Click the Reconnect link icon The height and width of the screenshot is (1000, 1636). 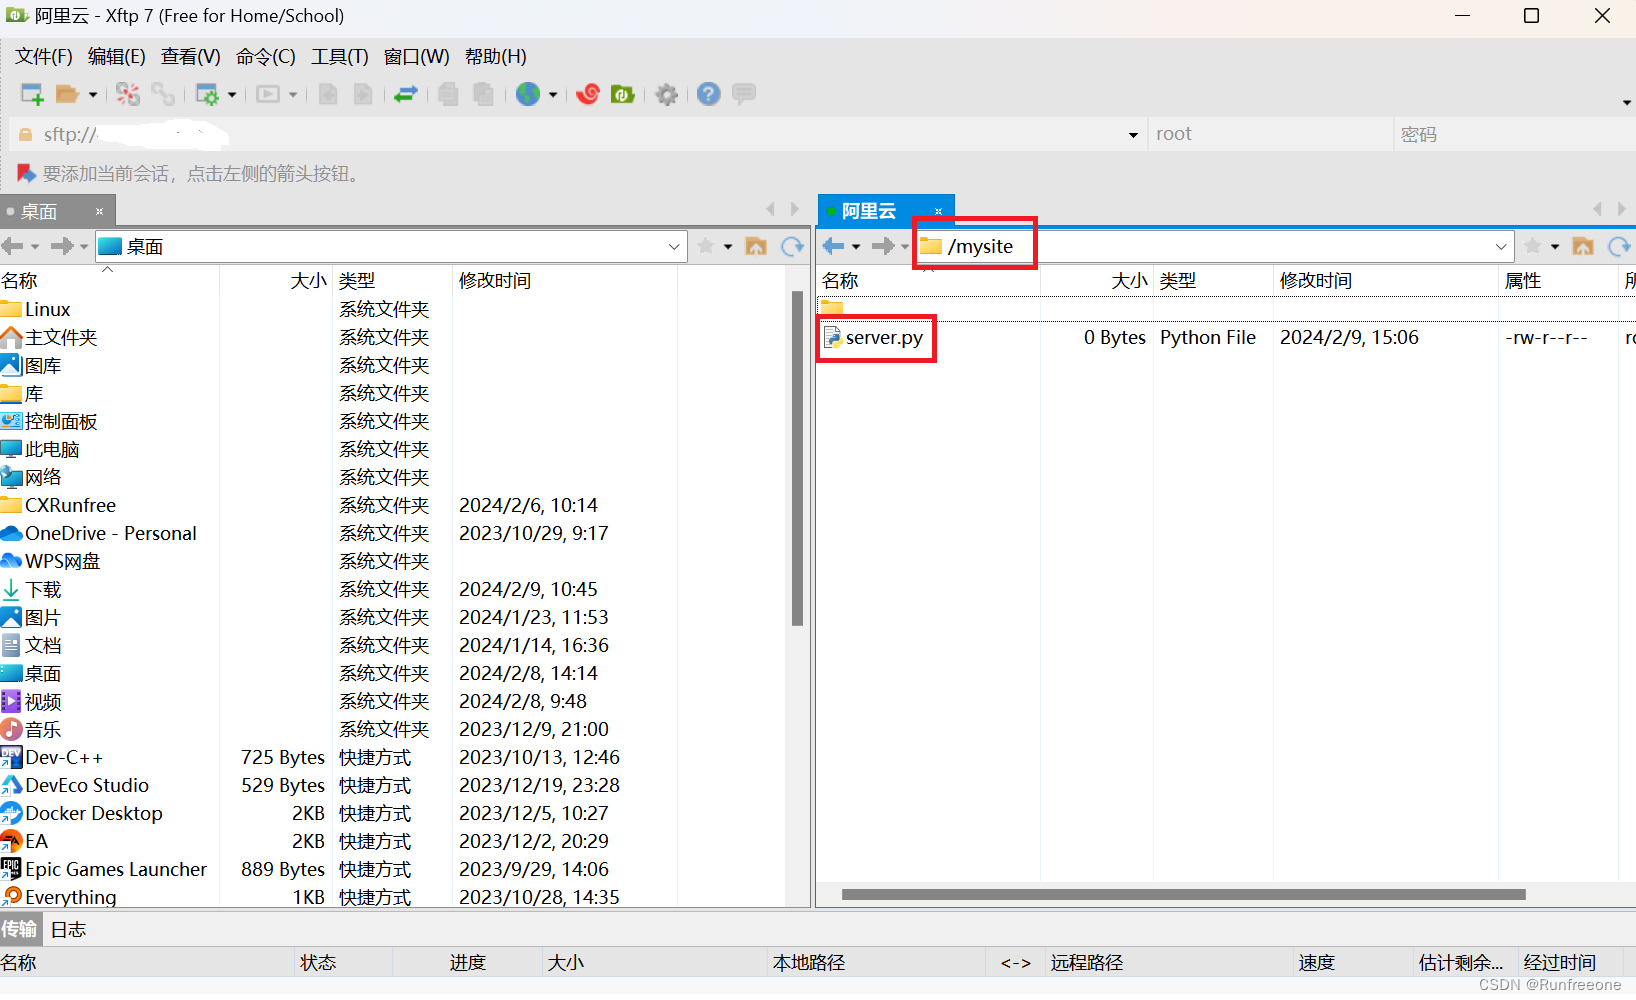(x=163, y=94)
